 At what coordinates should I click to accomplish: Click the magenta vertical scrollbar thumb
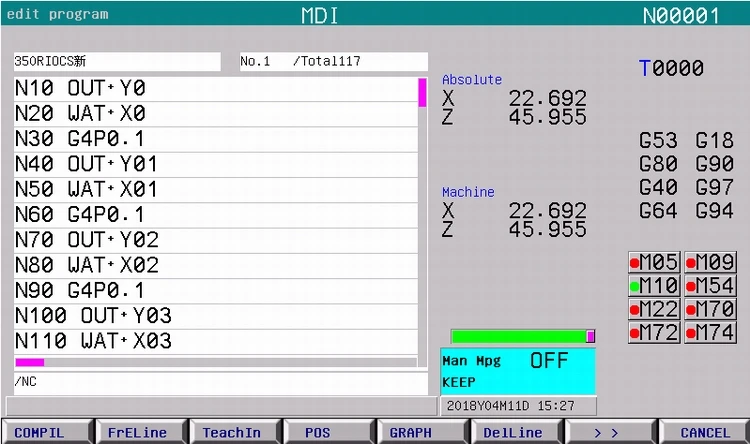click(422, 93)
